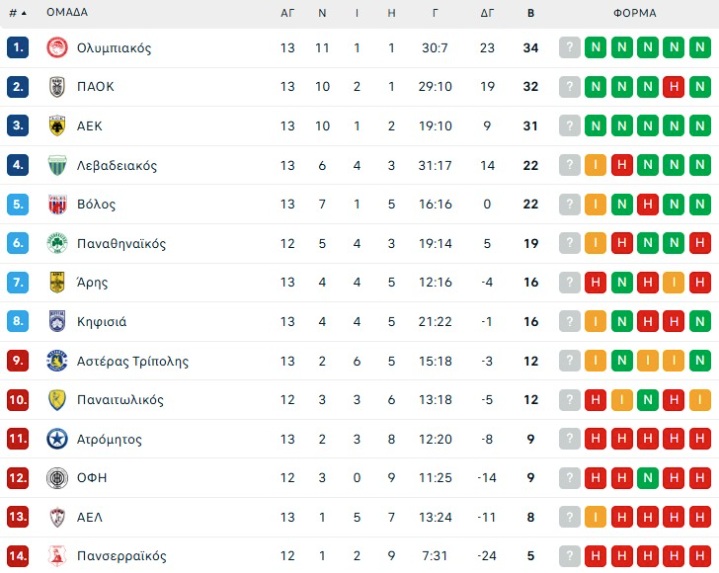Screen dimensions: 719x573
Task: Sort table by the # column arrow
Action: point(23,13)
